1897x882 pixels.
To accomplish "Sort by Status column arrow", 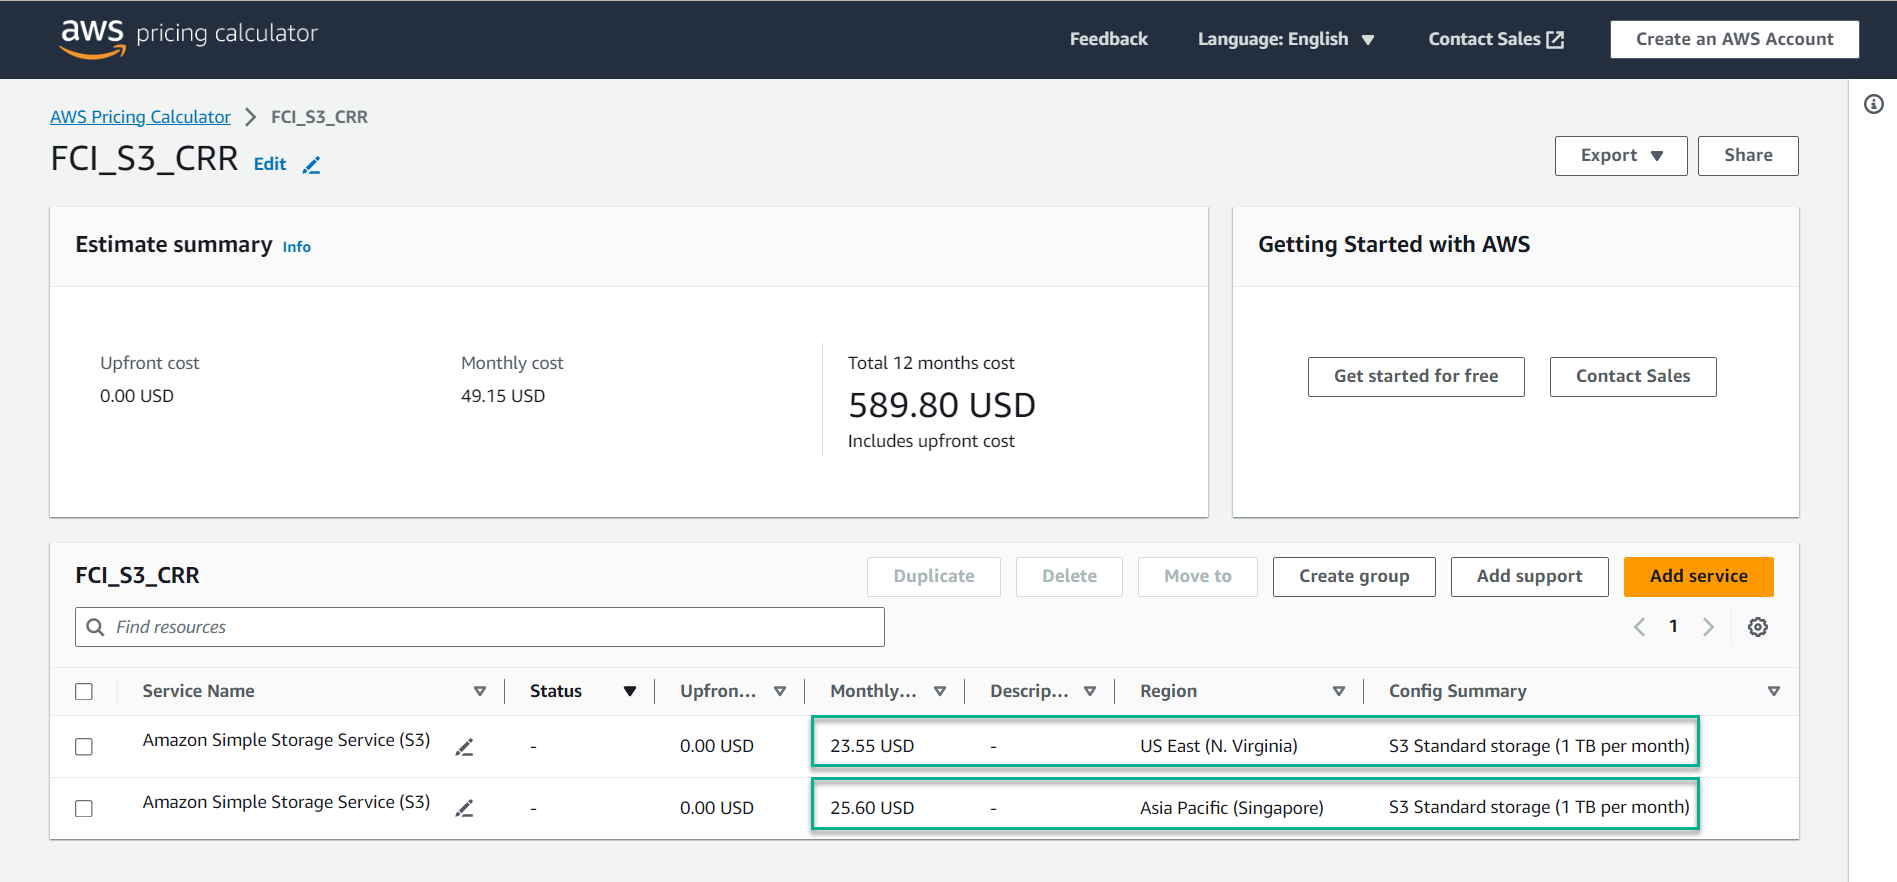I will point(630,691).
